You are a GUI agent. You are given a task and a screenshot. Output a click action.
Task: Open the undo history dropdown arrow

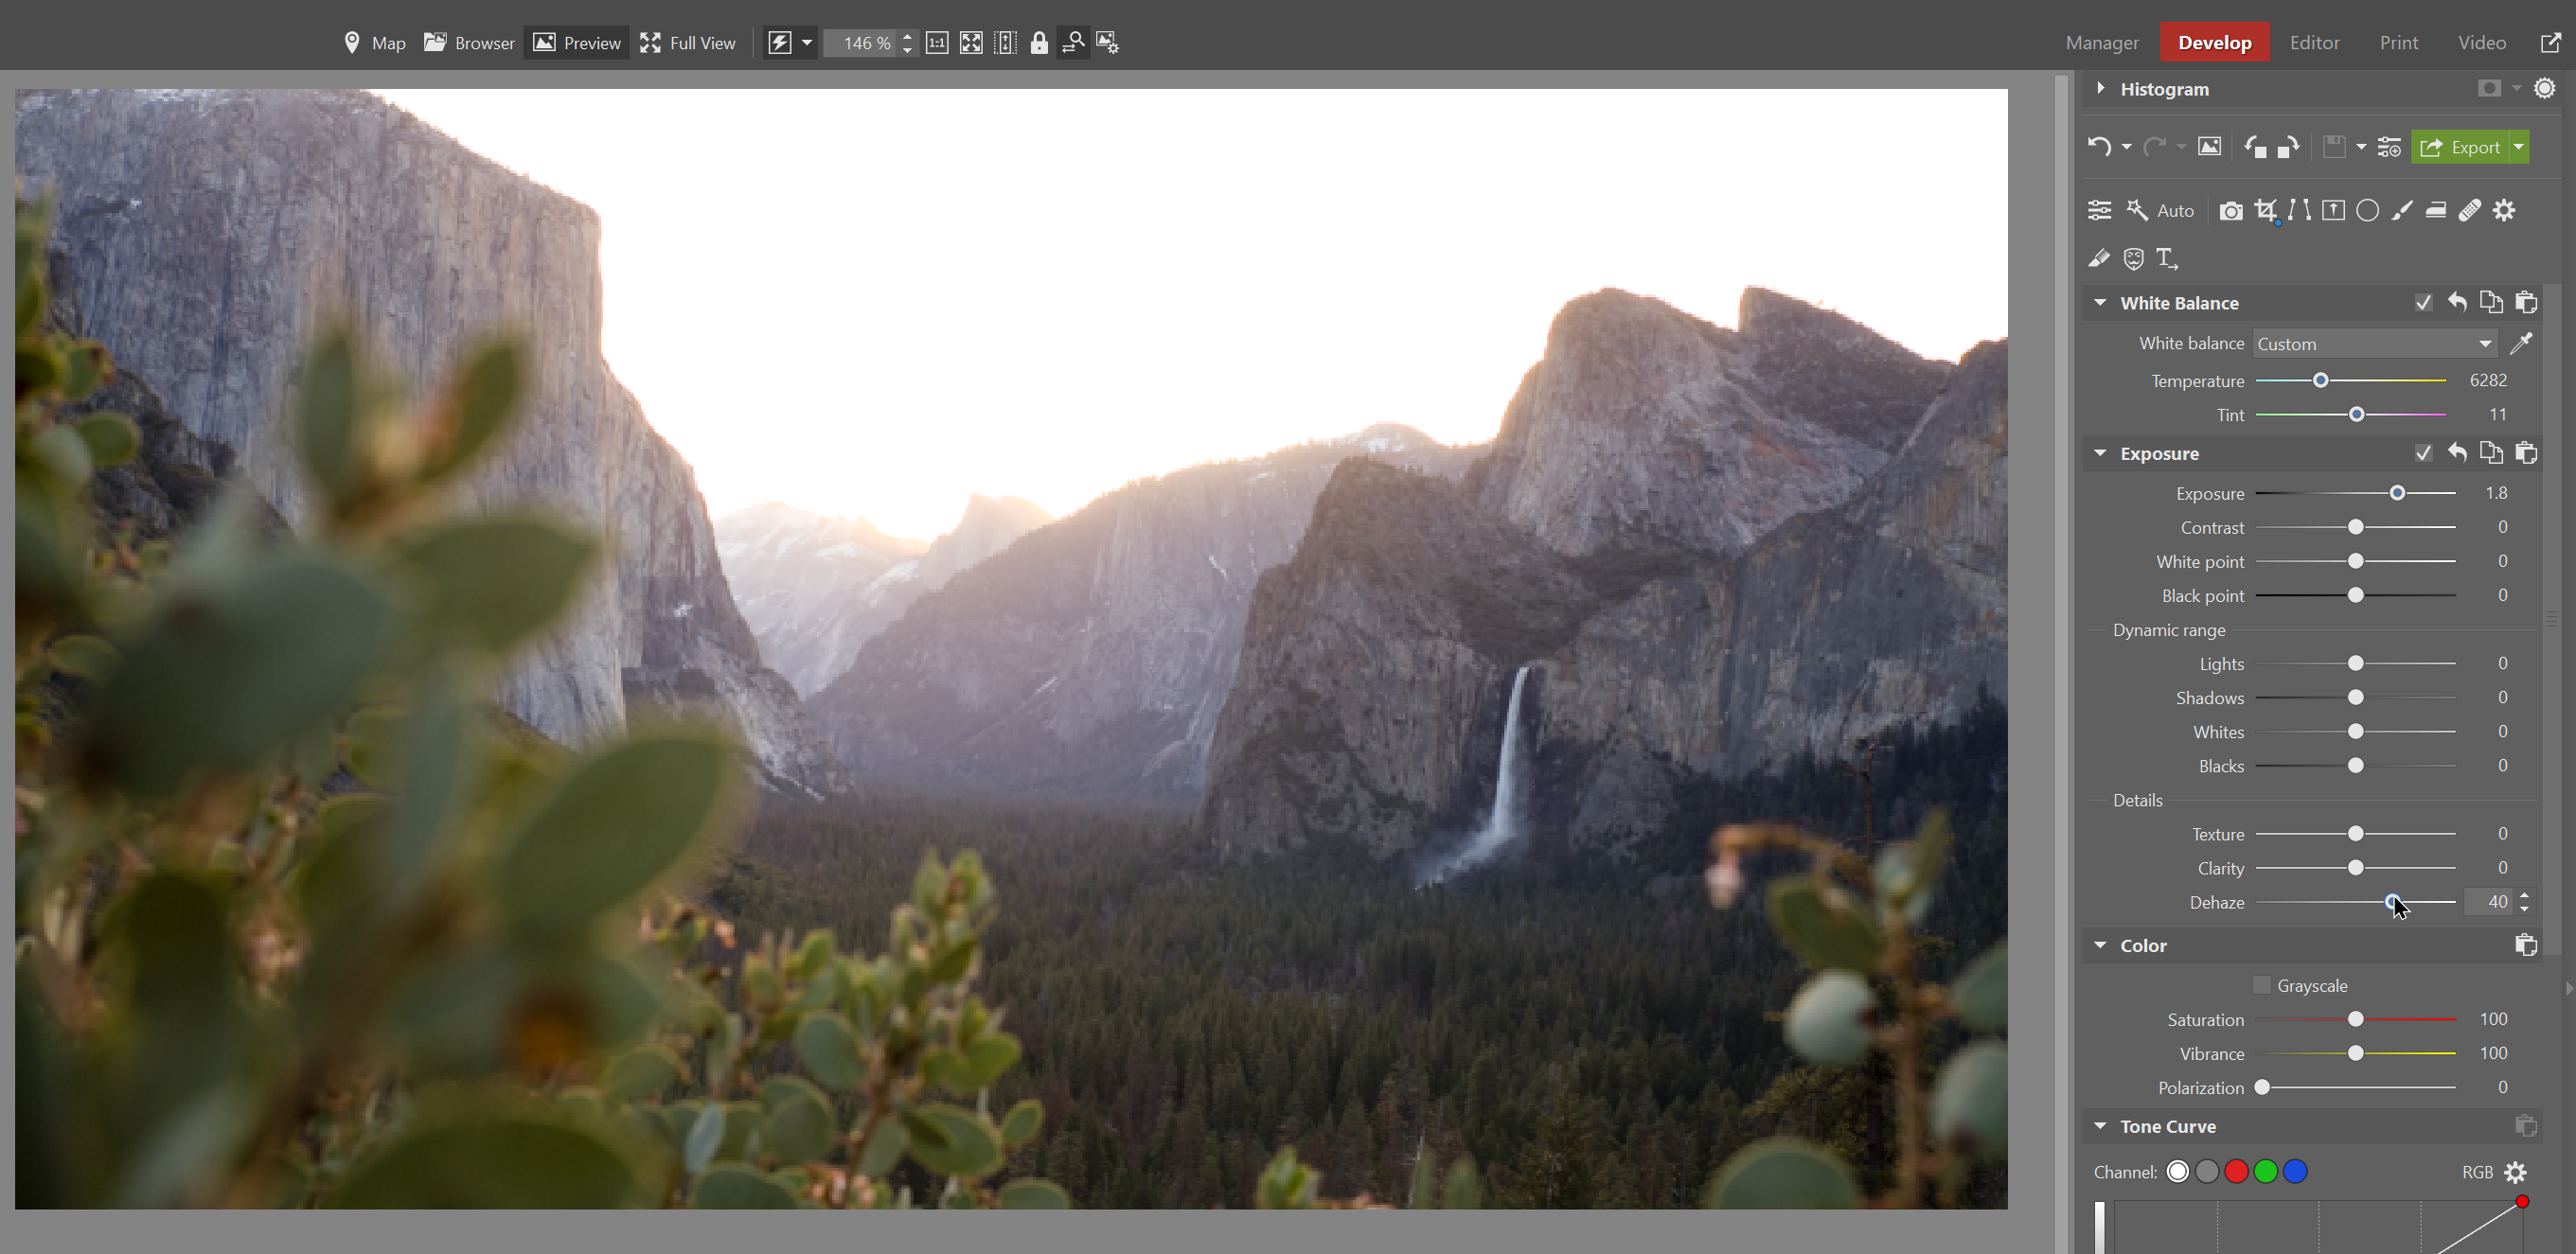2126,147
